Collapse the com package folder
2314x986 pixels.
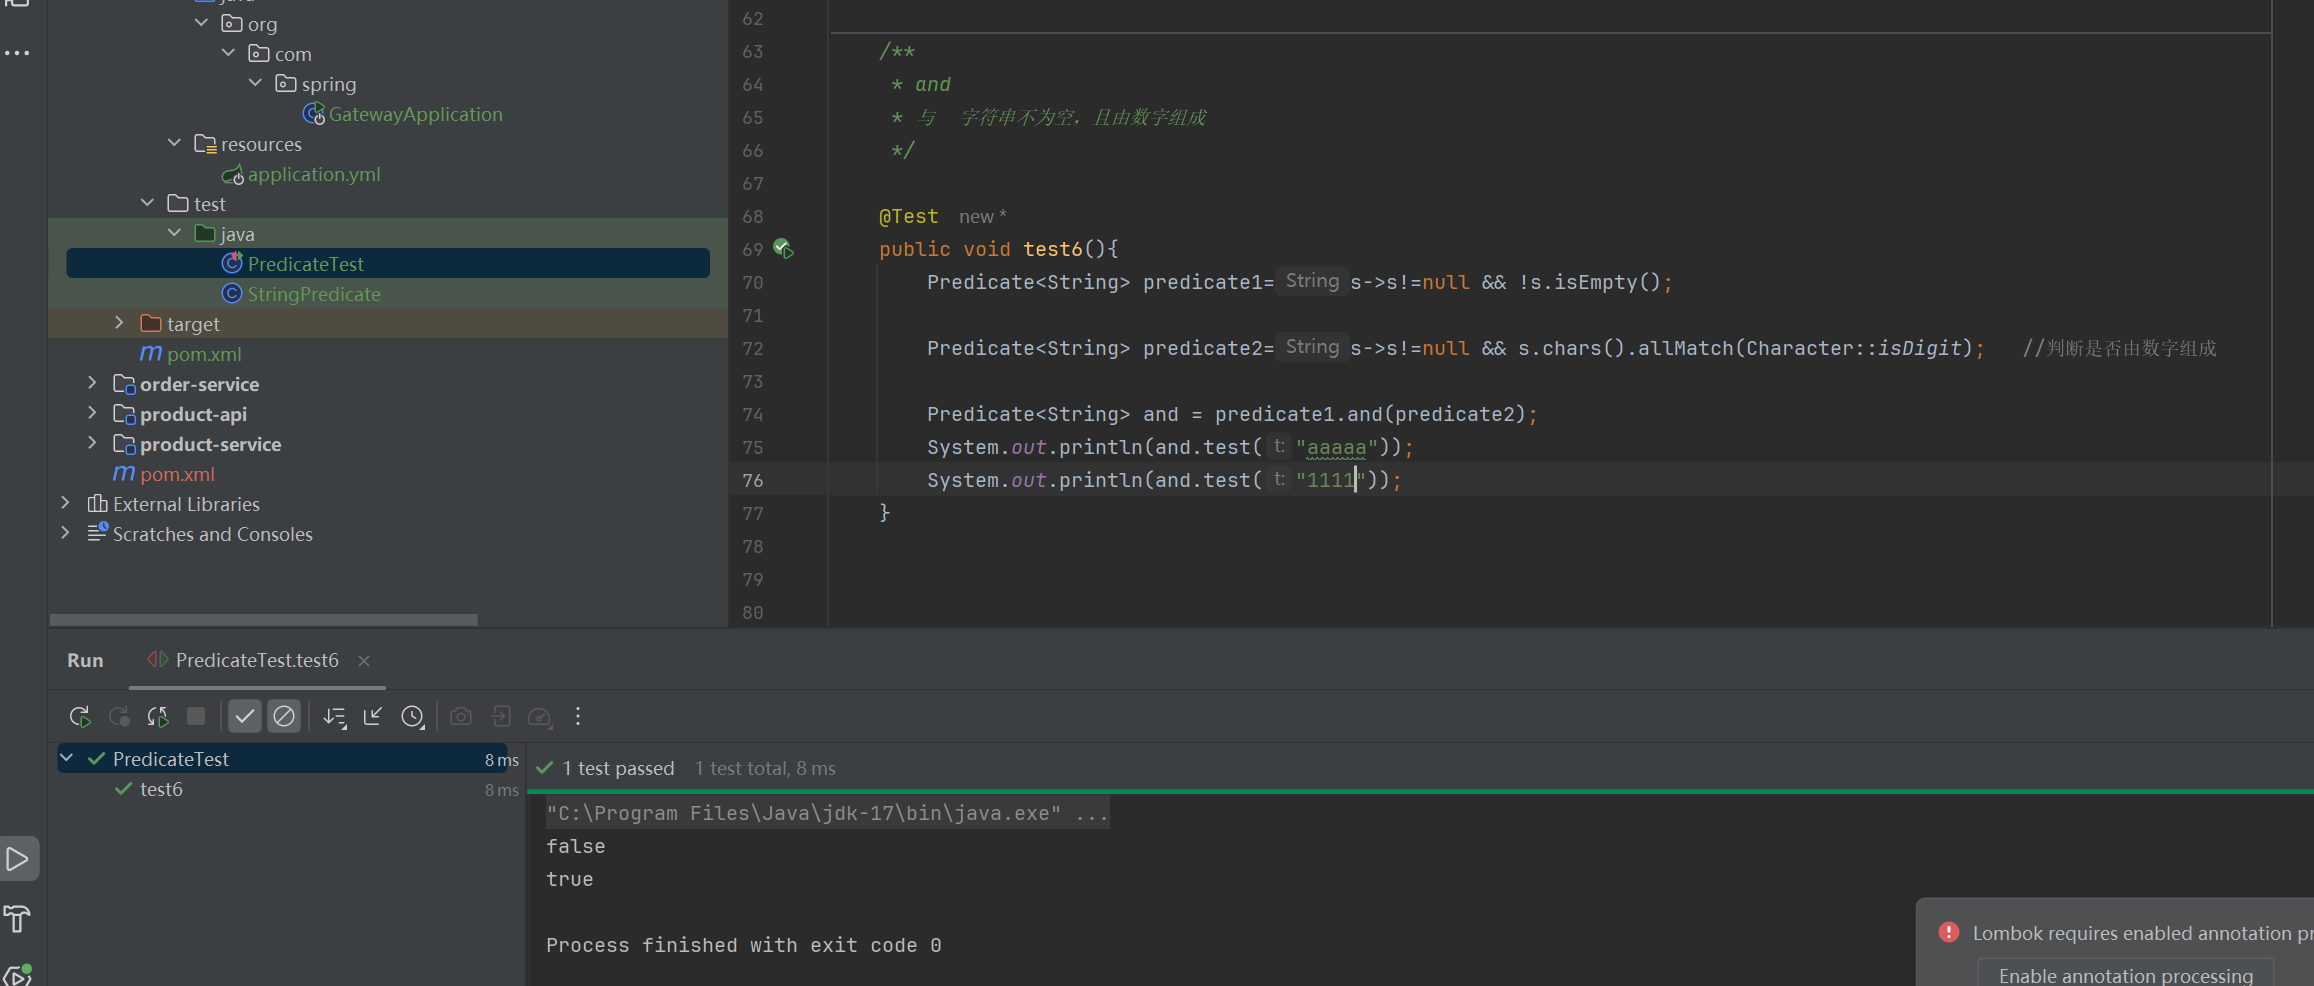pyautogui.click(x=229, y=53)
